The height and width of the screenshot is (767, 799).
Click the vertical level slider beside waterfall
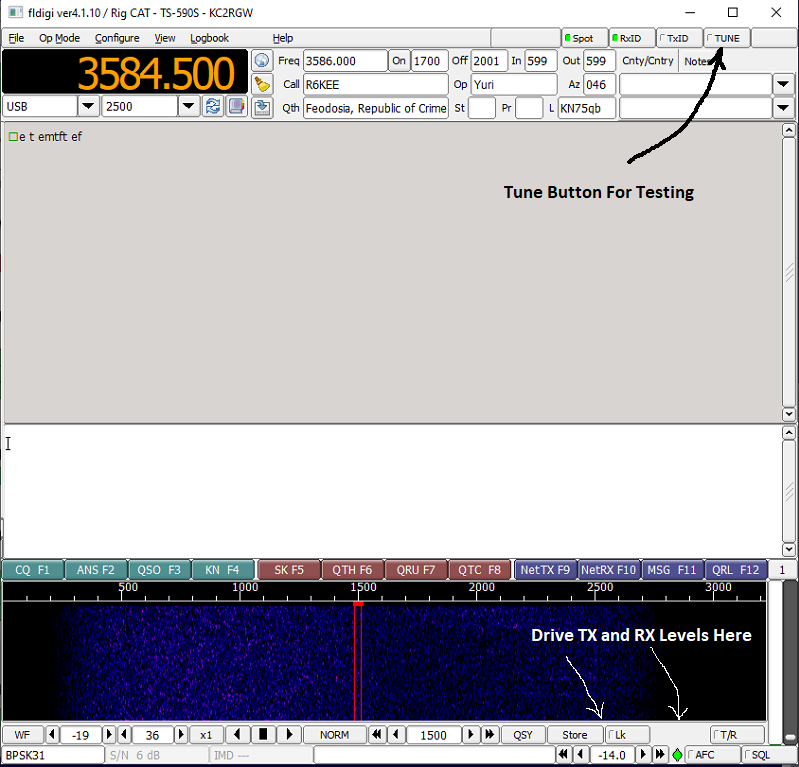pyautogui.click(x=790, y=663)
